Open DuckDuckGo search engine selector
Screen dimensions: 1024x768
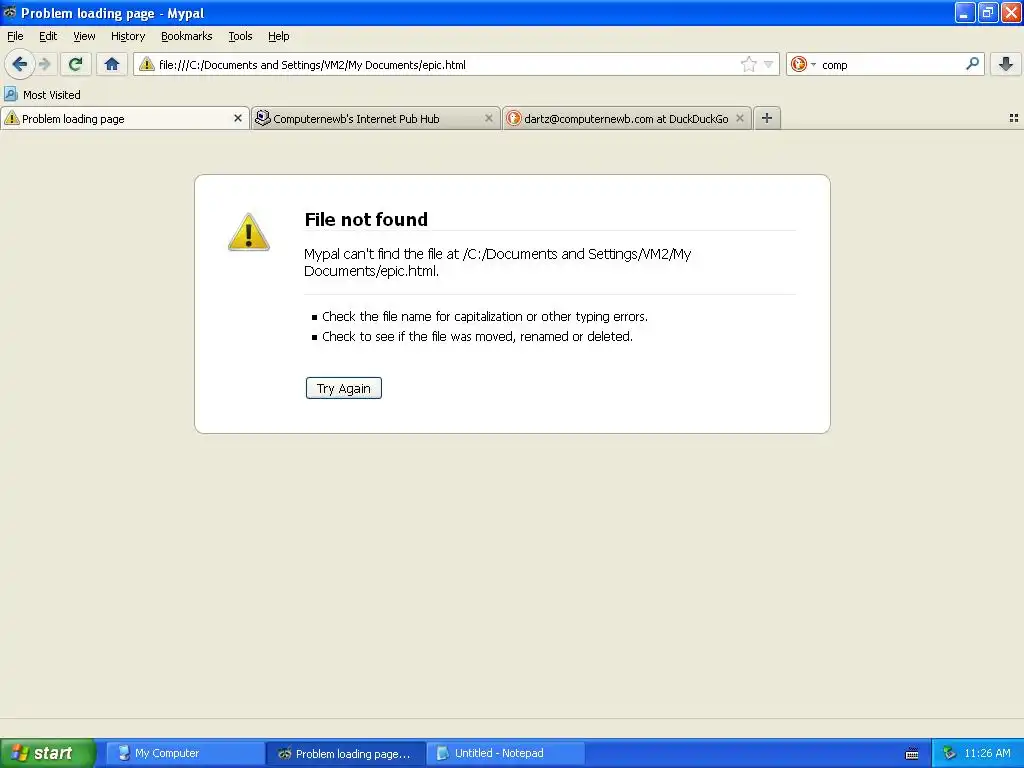[x=803, y=64]
